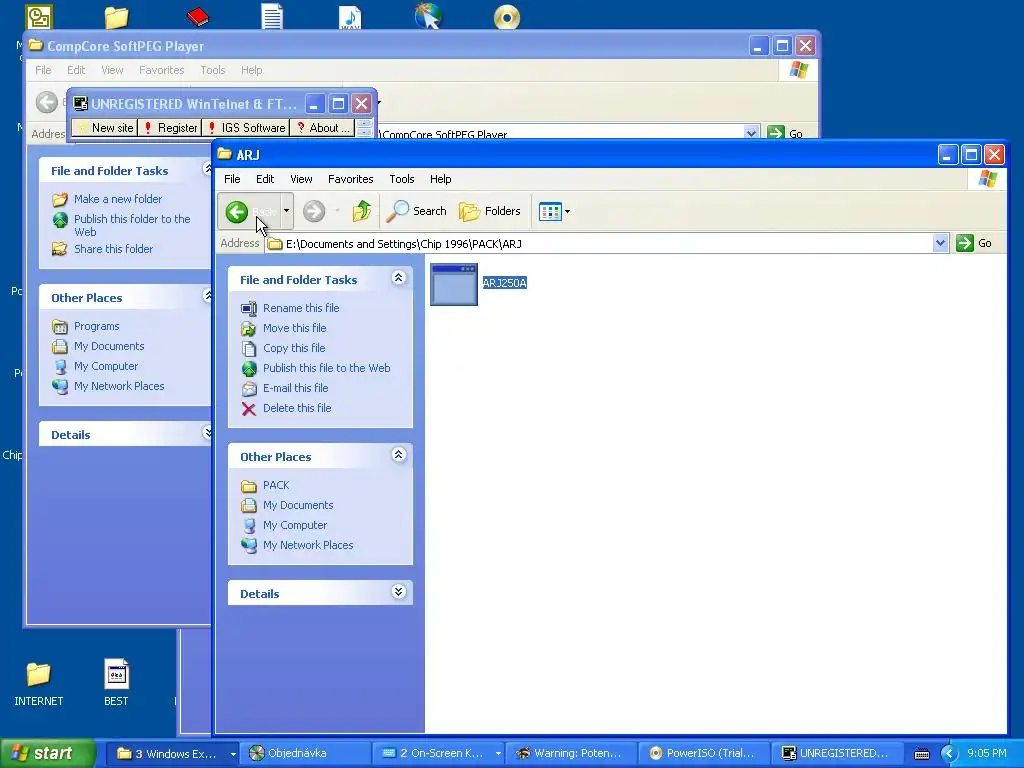Collapse File and Folder Tasks in ARJ window
The height and width of the screenshot is (768, 1024).
[x=398, y=278]
